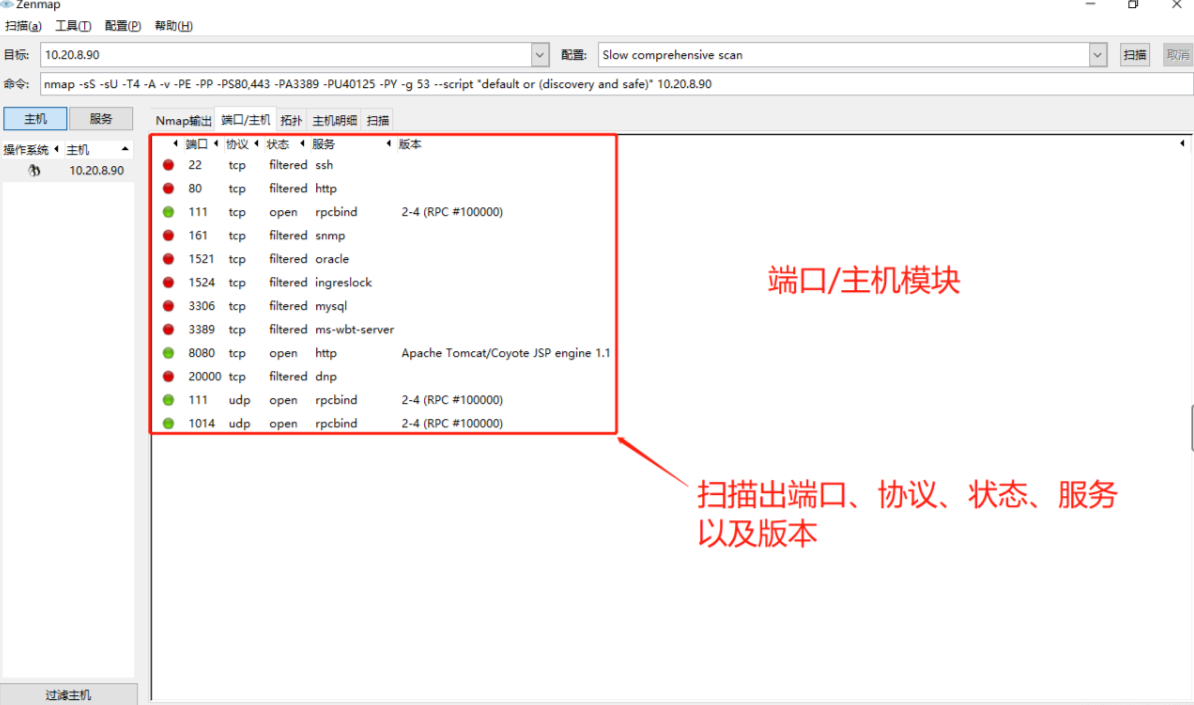Open the 工具(T) menu
Viewport: 1194px width, 705px height.
click(x=73, y=26)
